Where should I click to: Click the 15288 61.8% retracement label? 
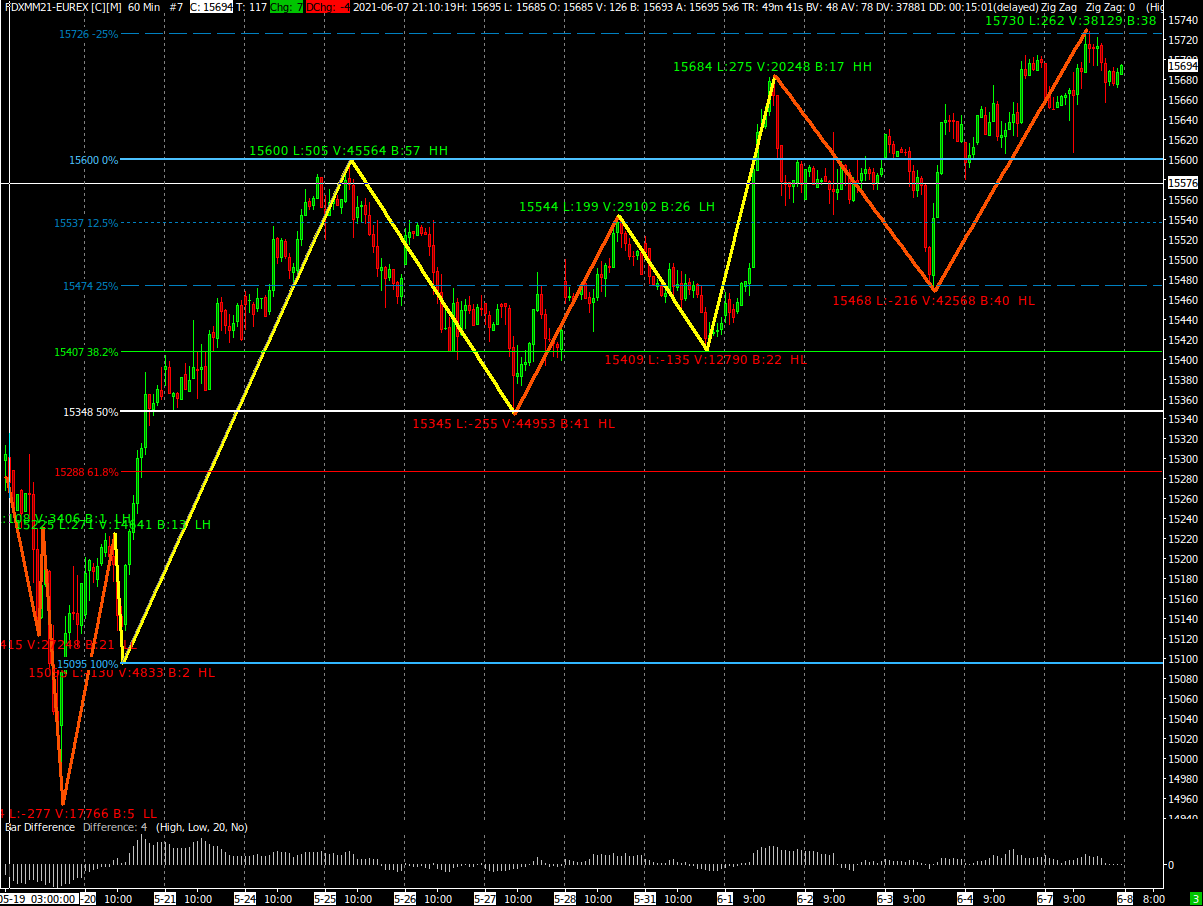(x=86, y=472)
